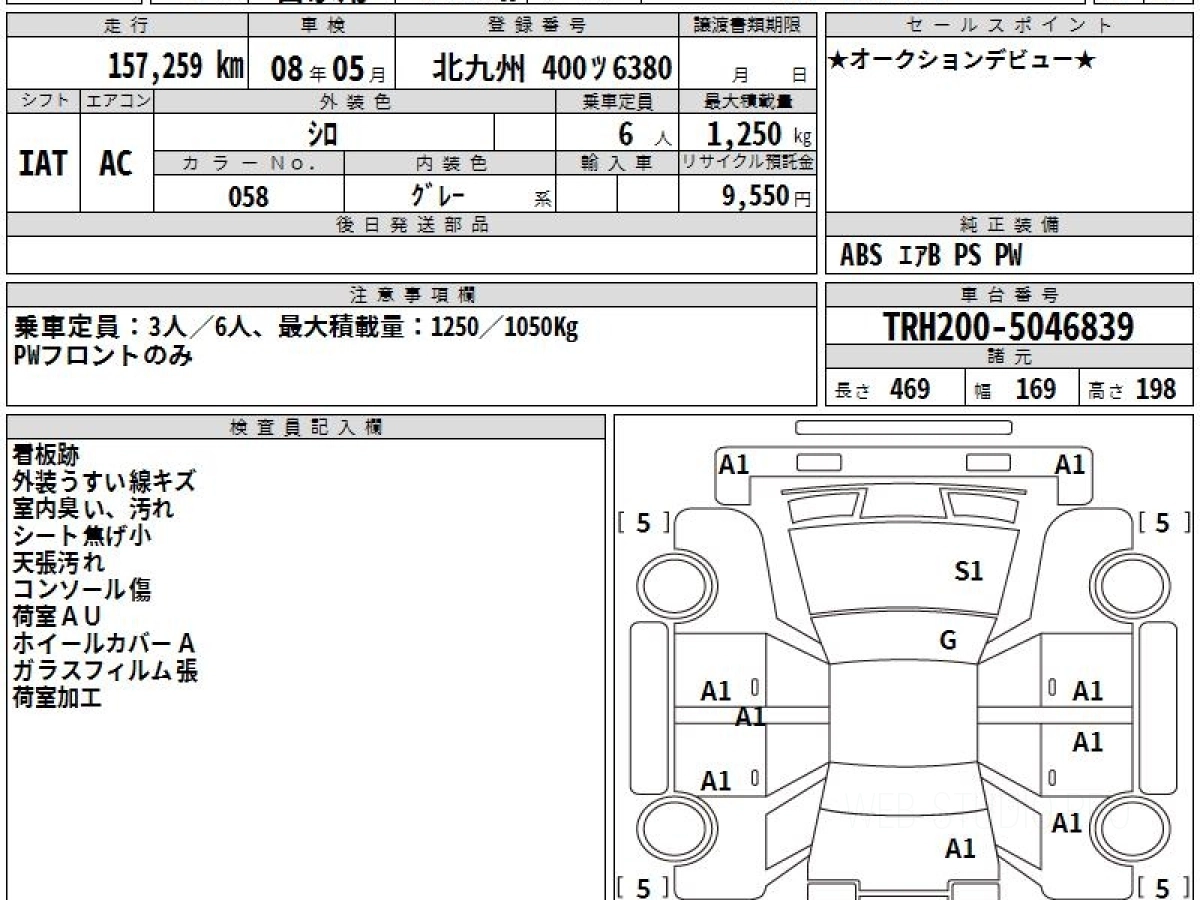Click the upper-left wheel circle in the diagram
1200x900 pixels.
click(668, 583)
